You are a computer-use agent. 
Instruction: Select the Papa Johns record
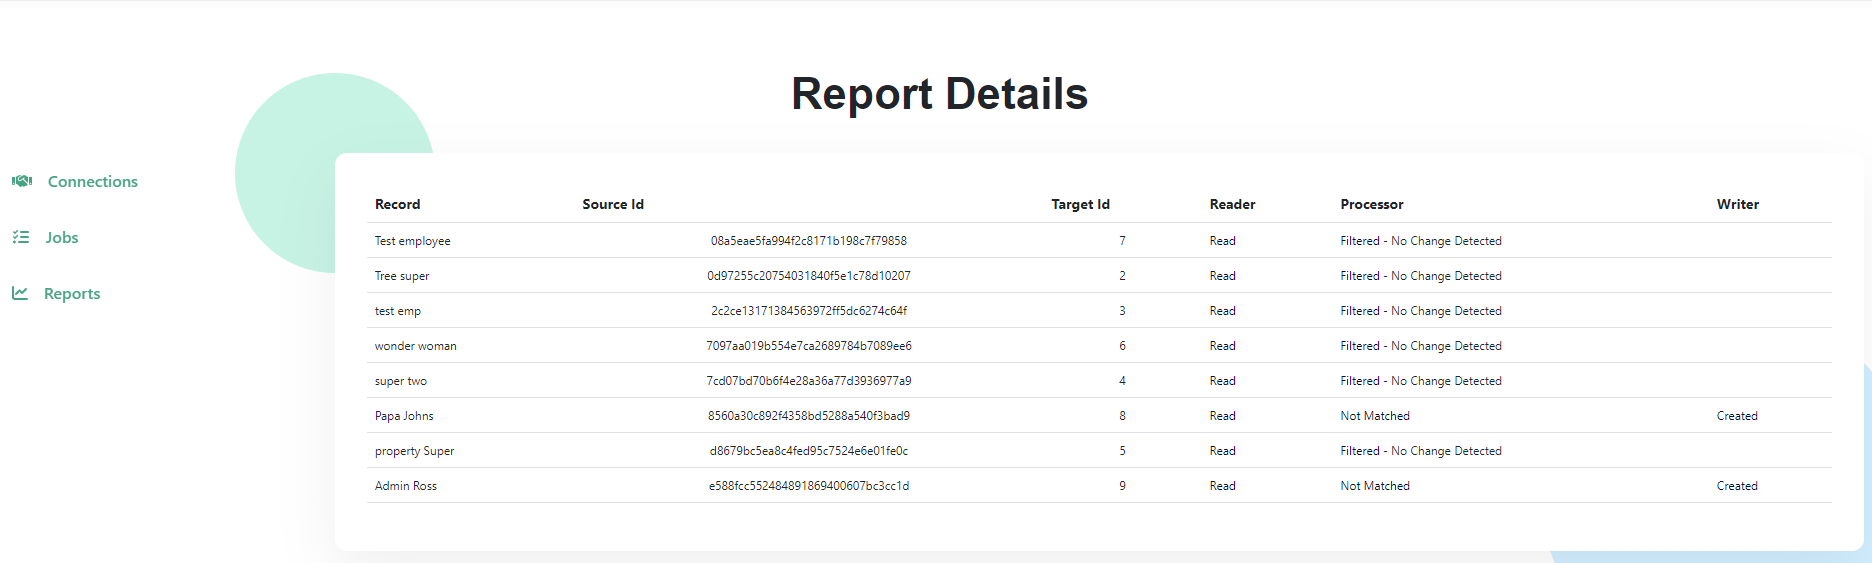point(404,416)
